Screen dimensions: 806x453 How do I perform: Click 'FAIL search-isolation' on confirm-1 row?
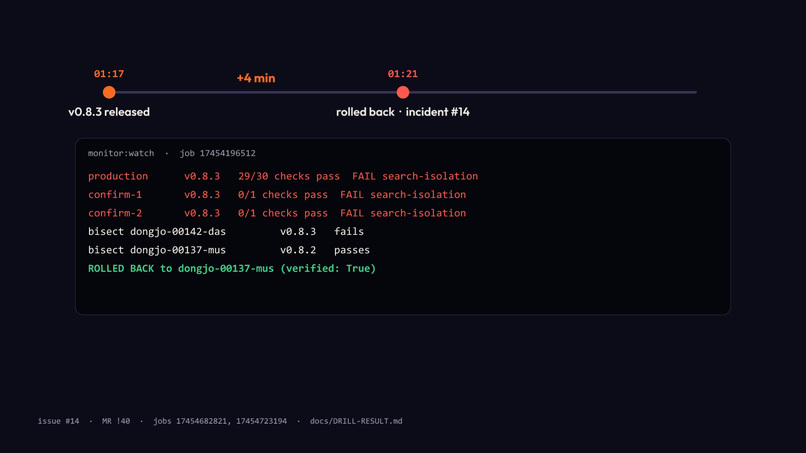point(403,195)
